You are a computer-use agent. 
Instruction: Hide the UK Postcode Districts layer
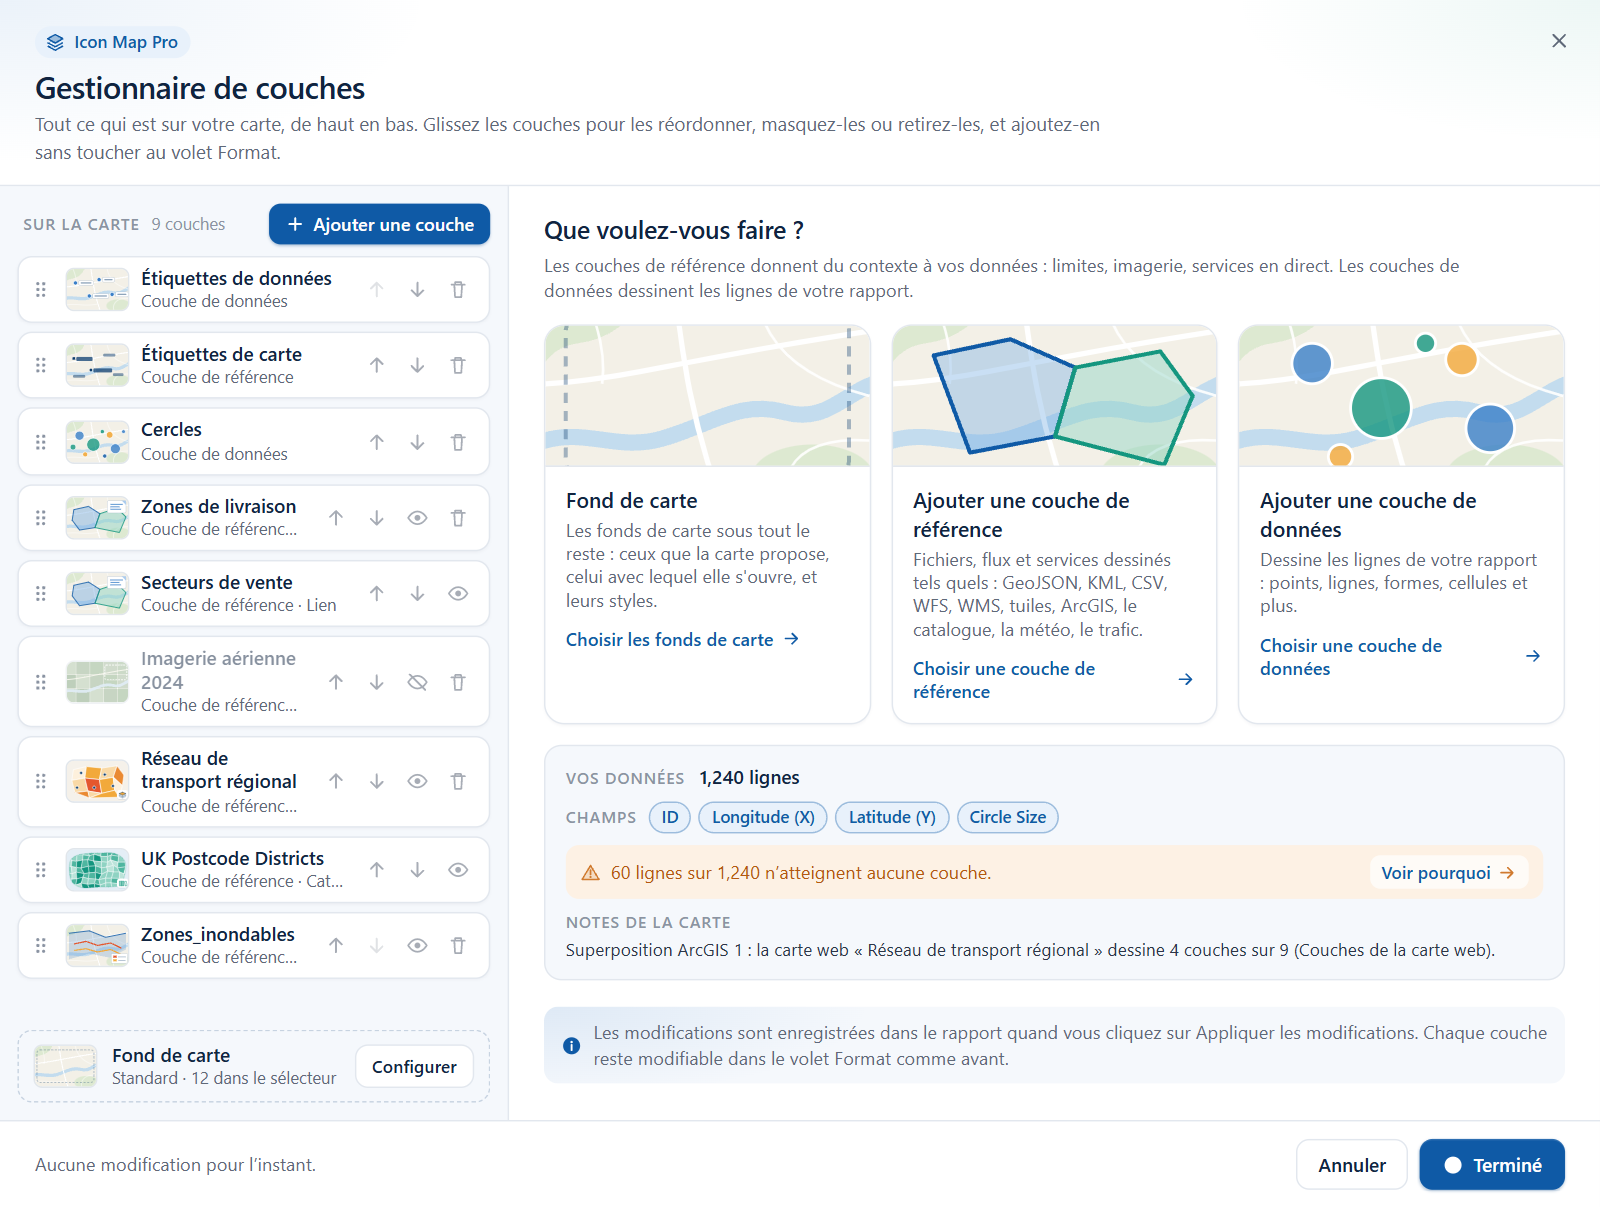(458, 870)
